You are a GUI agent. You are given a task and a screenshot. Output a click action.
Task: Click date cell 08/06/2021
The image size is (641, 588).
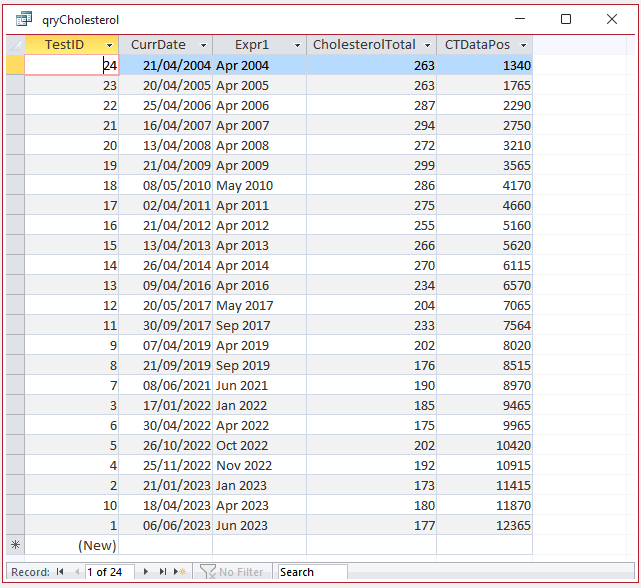pyautogui.click(x=166, y=385)
